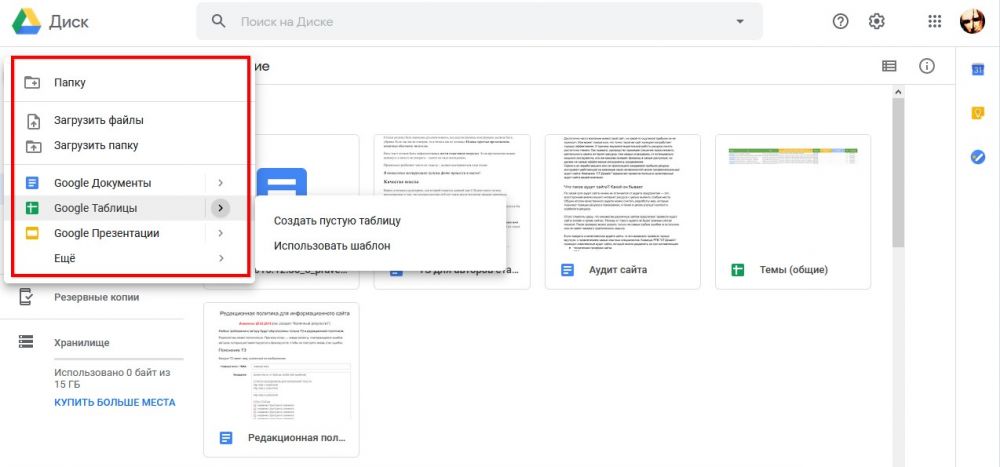Viewport: 1000px width, 467px height.
Task: Select Google Презентации entry
Action: (109, 234)
